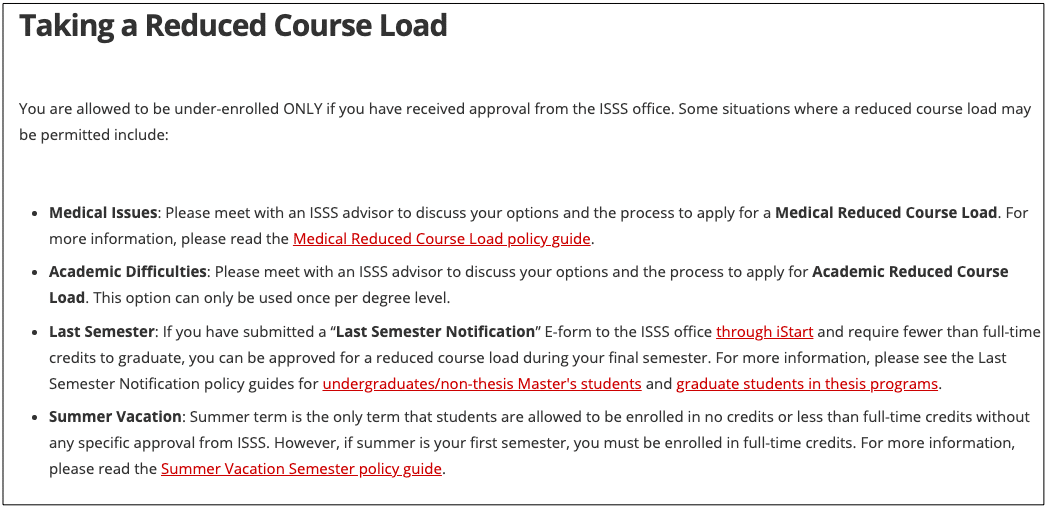Click the bold 'Medical Issues' label
Image resolution: width=1046 pixels, height=508 pixels.
103,213
